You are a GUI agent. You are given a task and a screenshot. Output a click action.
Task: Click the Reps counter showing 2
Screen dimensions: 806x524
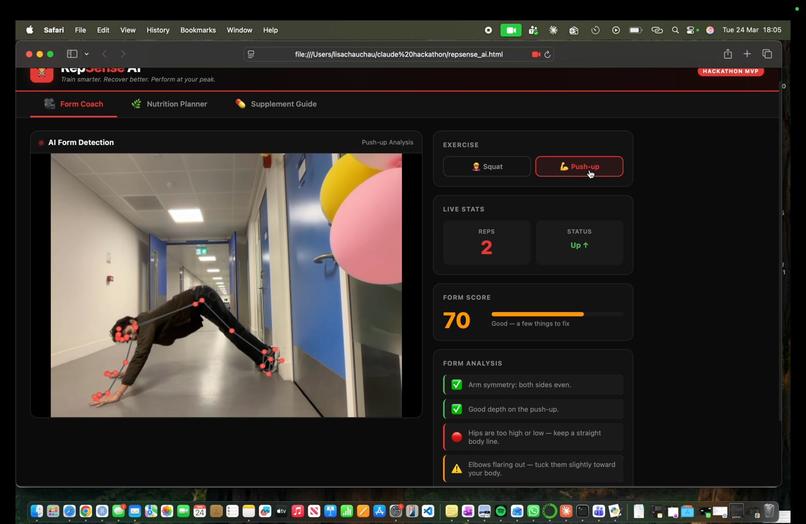(x=486, y=248)
